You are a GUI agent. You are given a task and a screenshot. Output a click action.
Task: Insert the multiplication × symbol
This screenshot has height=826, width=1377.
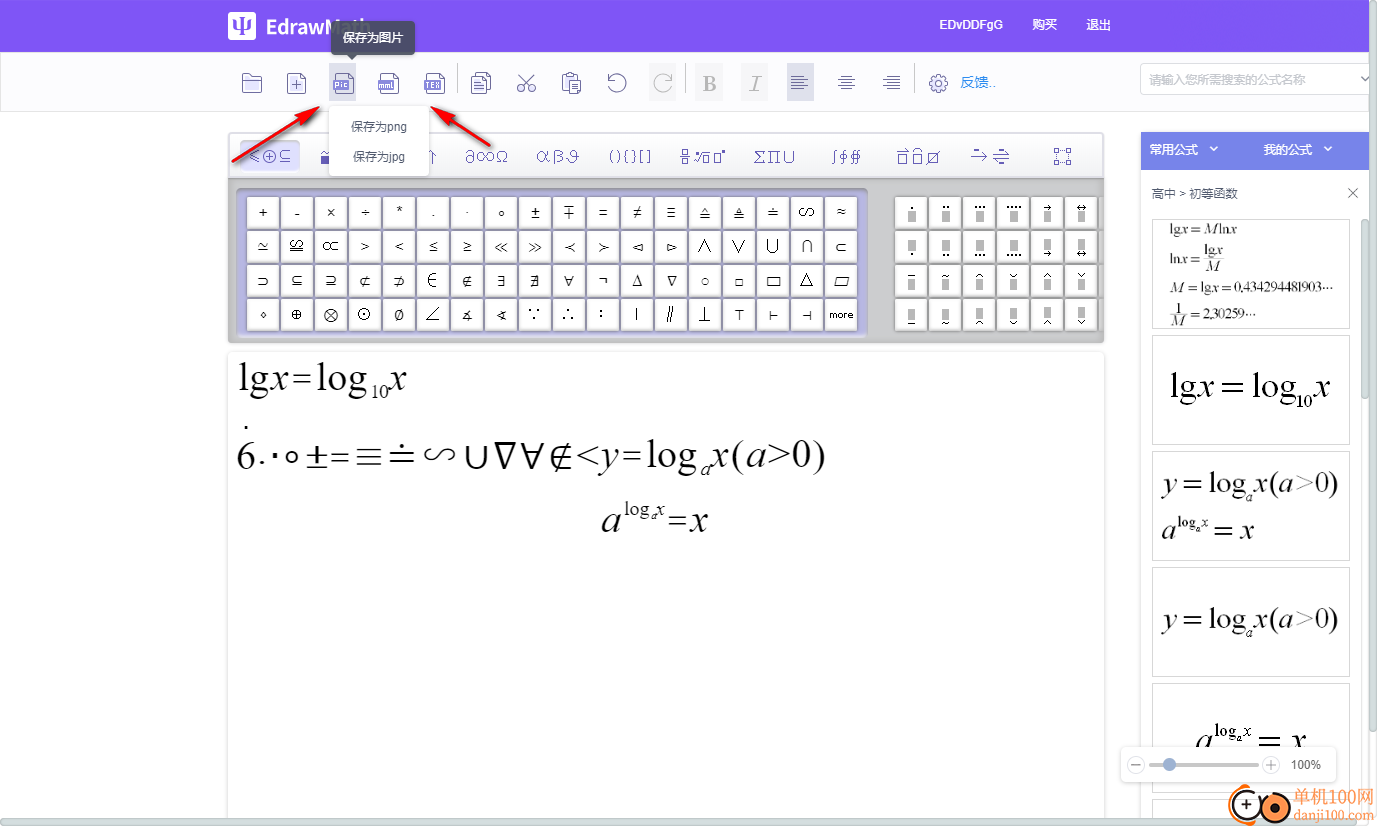[331, 212]
